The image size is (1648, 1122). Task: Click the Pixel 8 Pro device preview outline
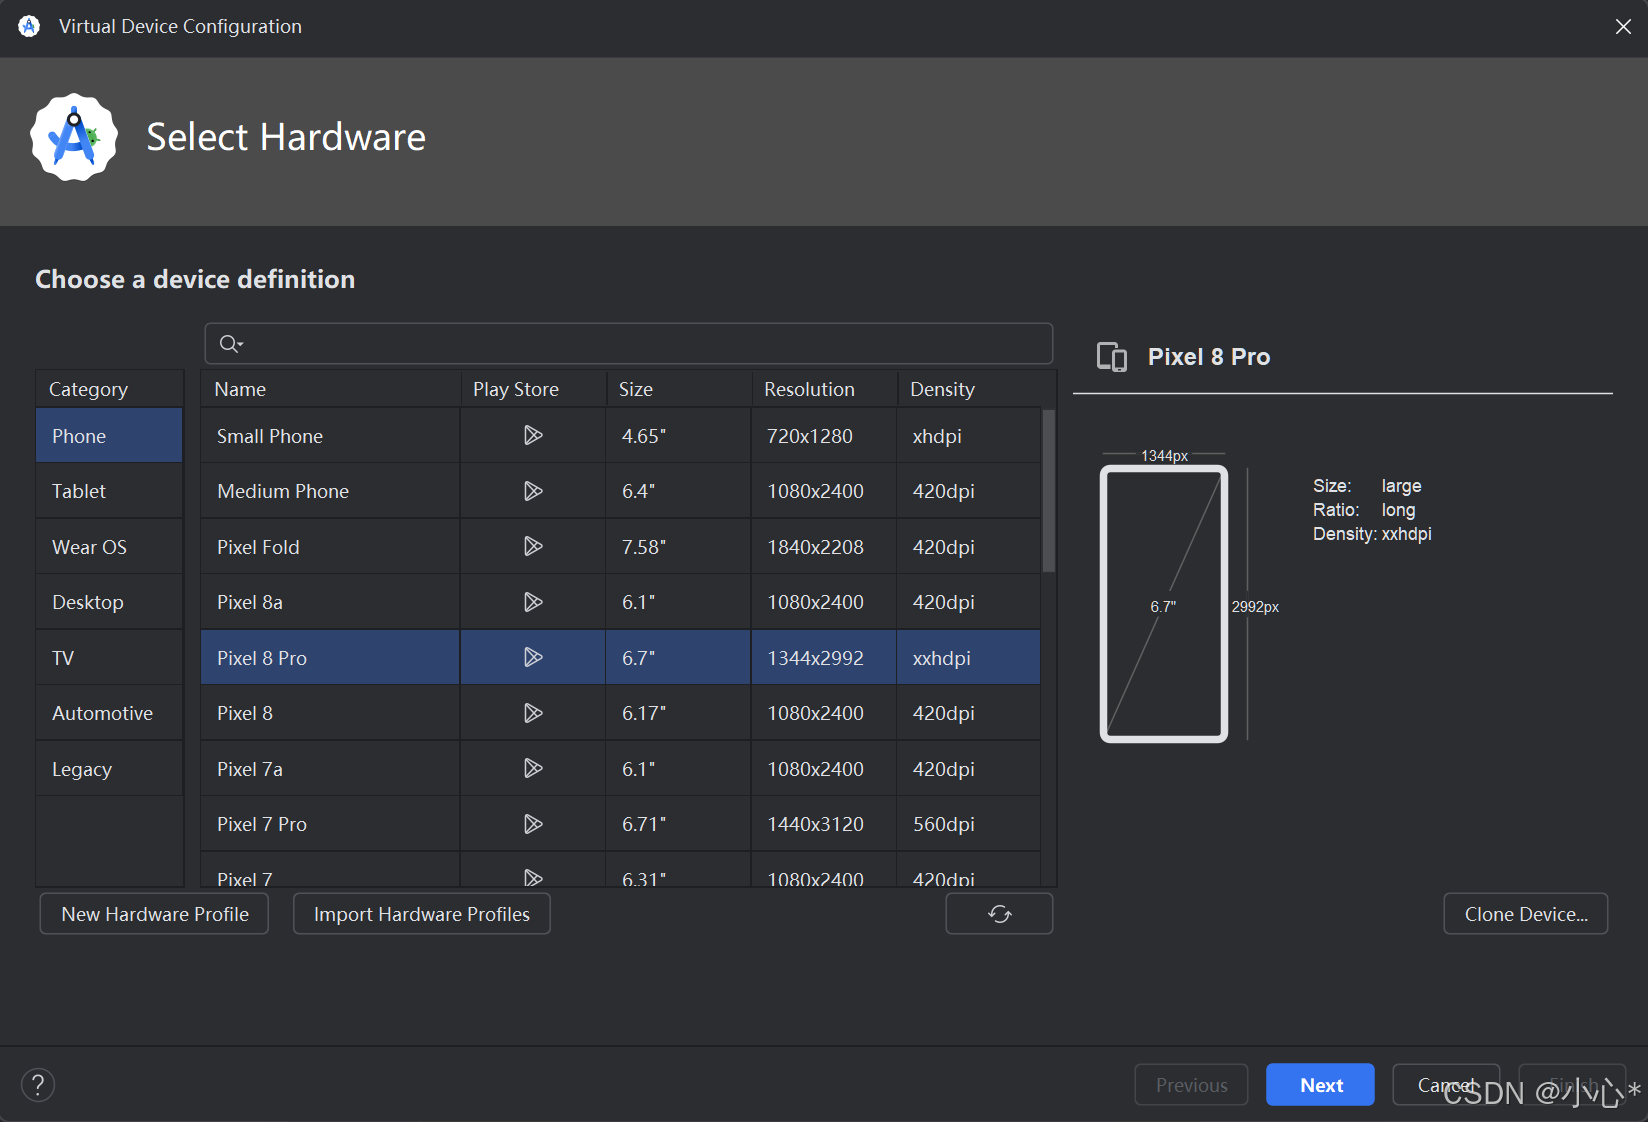(x=1164, y=604)
